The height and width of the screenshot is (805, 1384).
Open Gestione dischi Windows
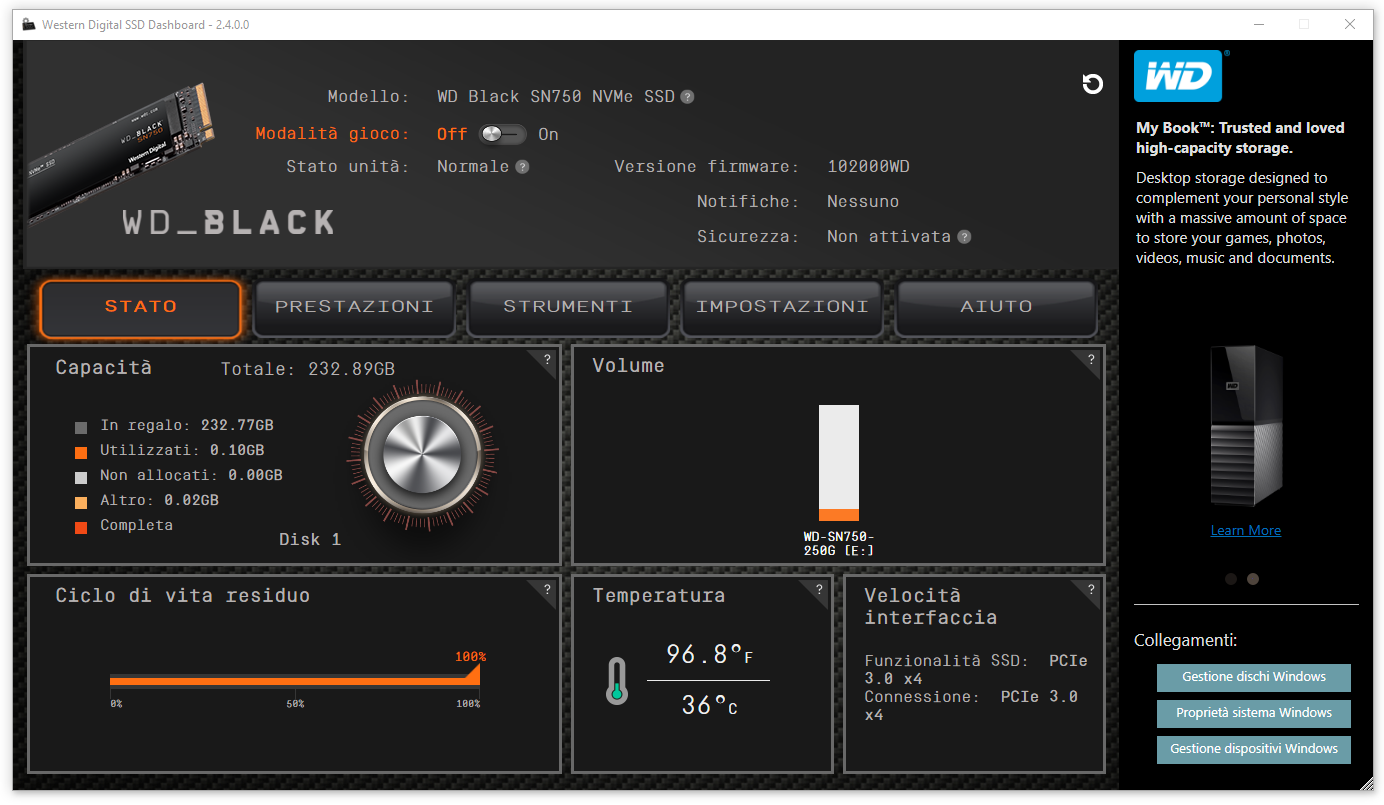(1254, 677)
